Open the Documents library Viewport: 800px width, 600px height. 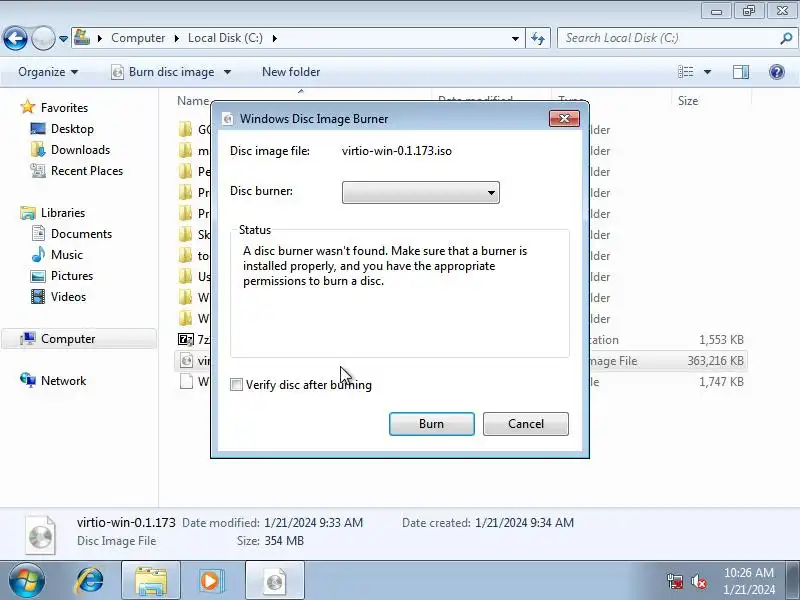71,234
